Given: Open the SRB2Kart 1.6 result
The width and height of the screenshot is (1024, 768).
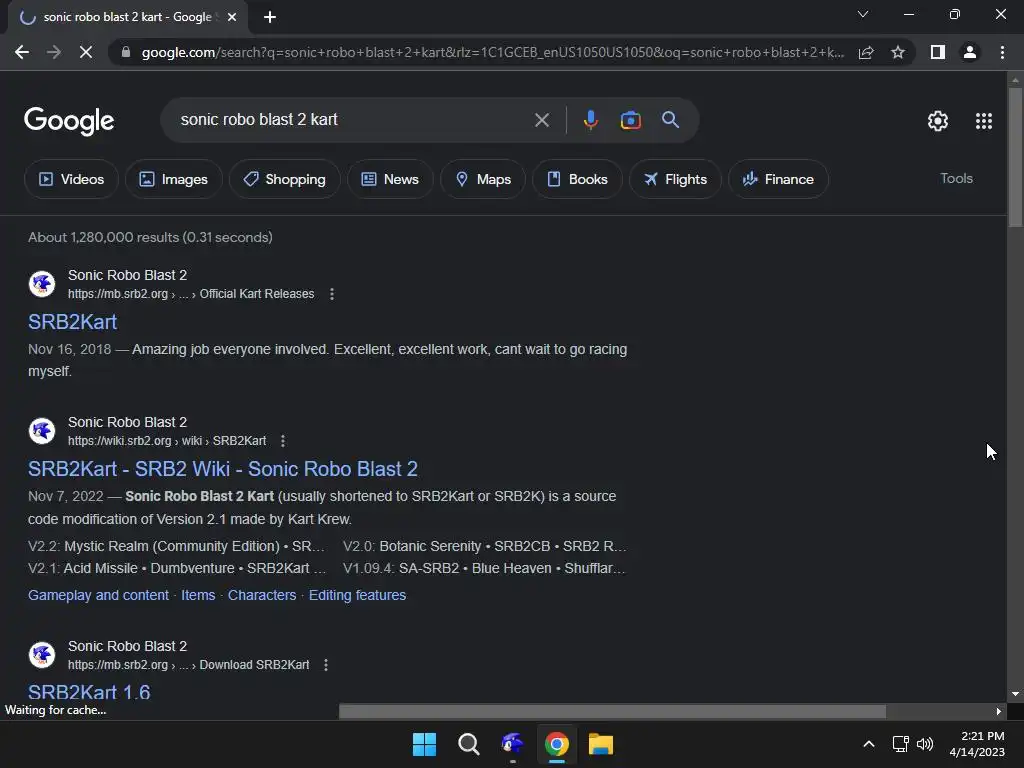Looking at the screenshot, I should [89, 692].
